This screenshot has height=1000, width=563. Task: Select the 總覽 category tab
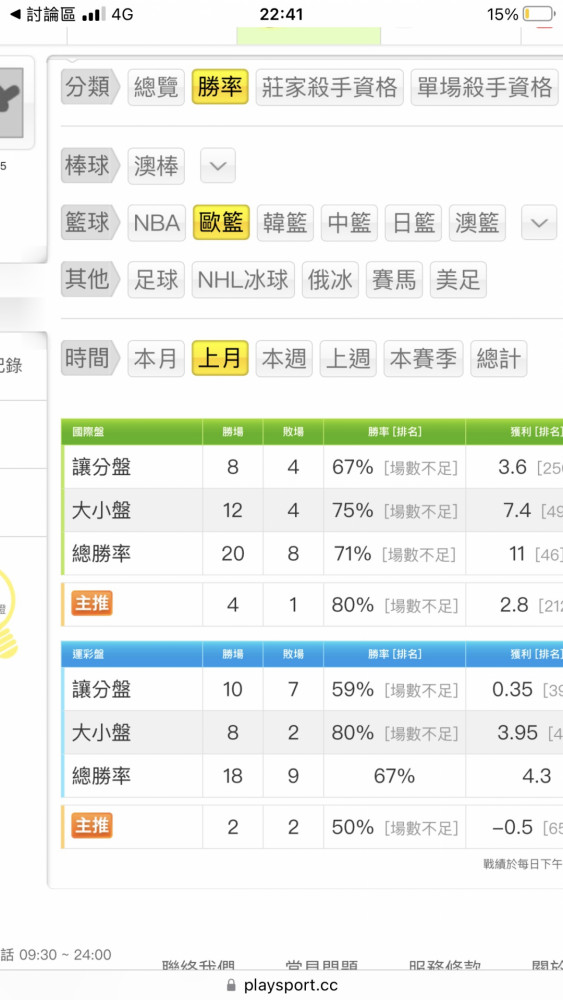click(156, 87)
